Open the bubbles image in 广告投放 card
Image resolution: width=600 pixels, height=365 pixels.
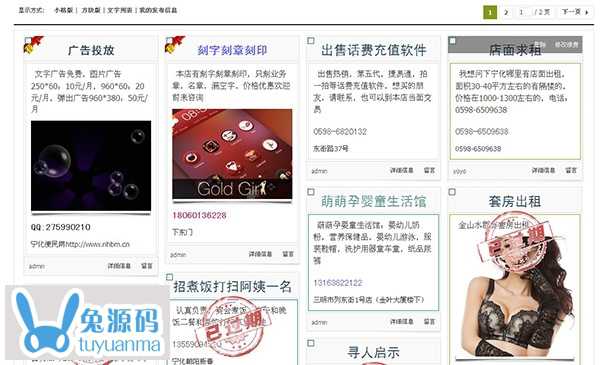point(91,166)
